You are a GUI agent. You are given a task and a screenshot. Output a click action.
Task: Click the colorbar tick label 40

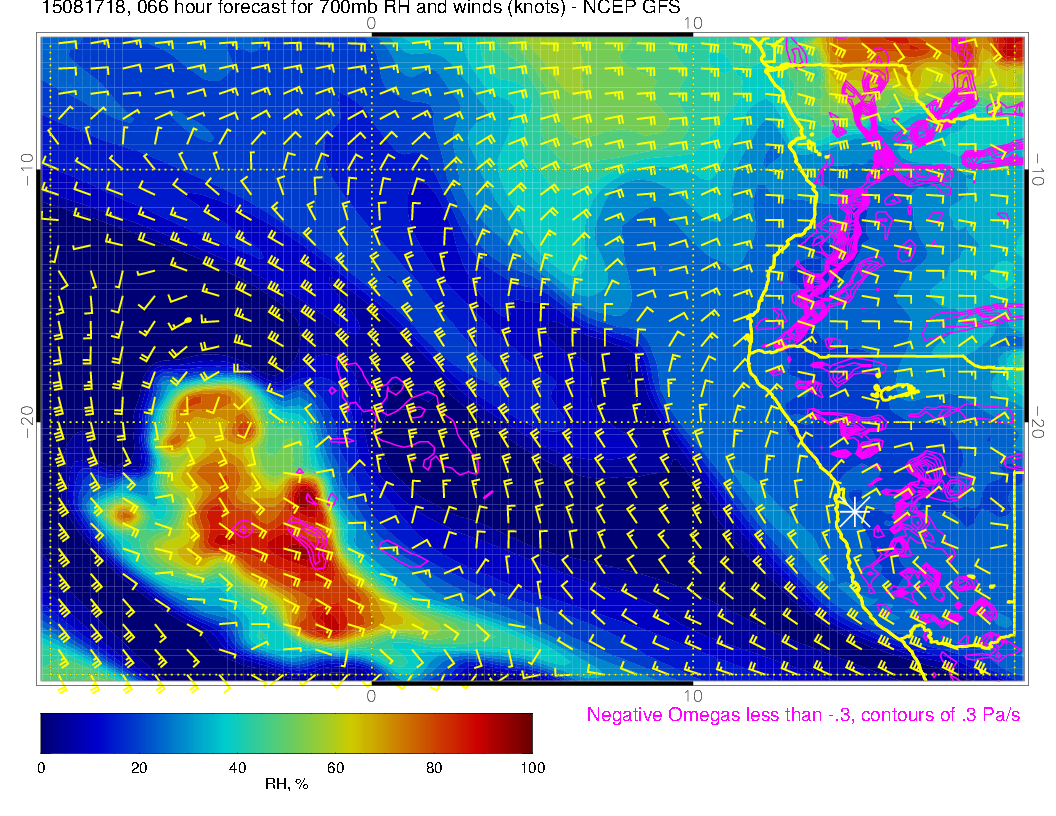237,768
